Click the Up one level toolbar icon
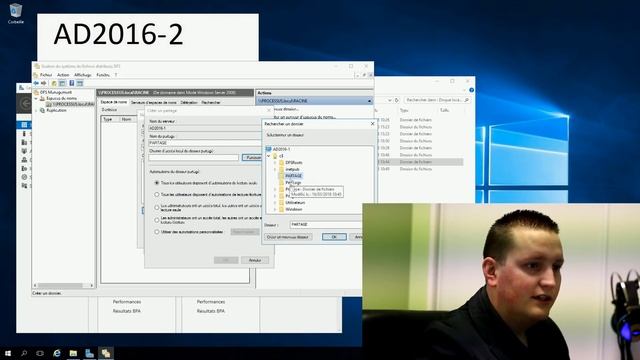The width and height of the screenshot is (640, 360). click(54, 83)
